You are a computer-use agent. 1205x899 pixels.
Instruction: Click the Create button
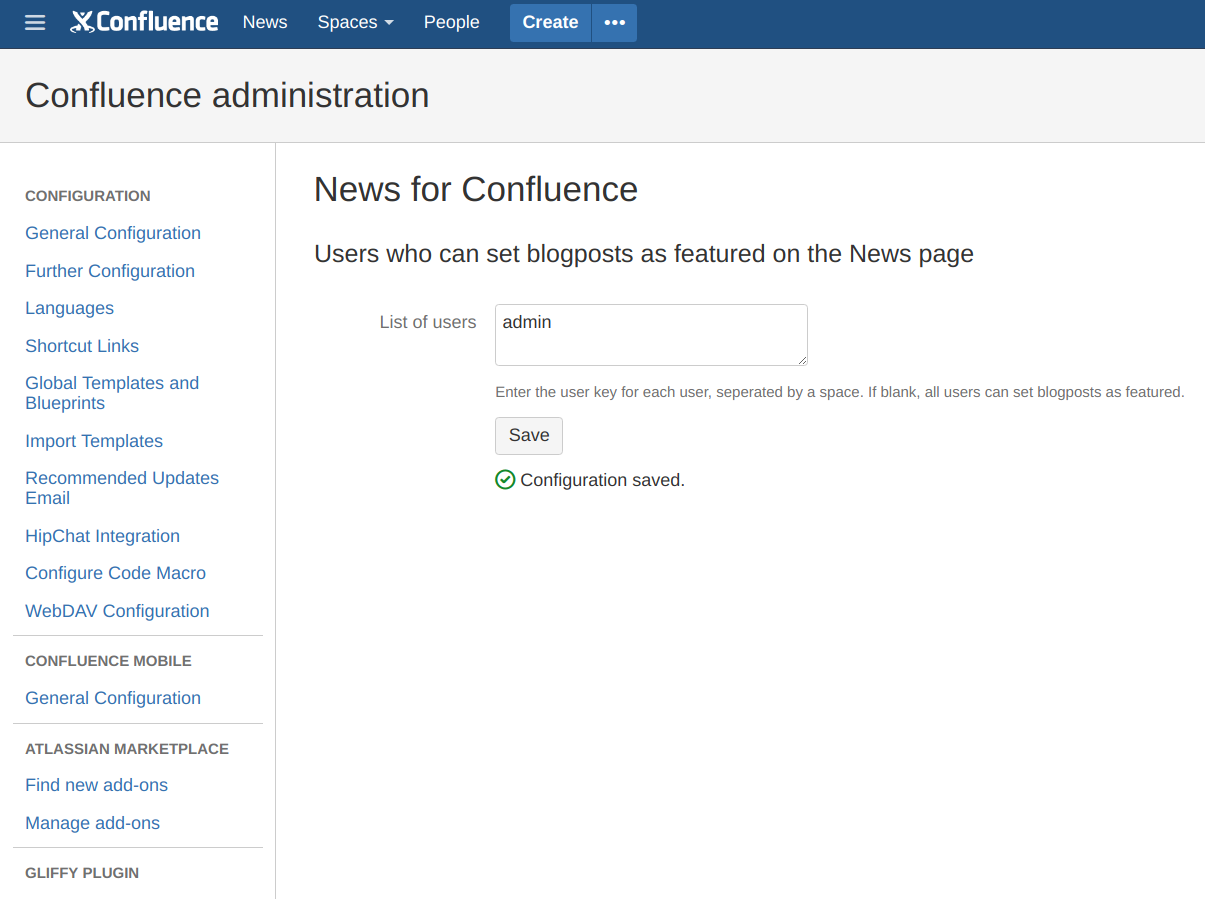tap(550, 23)
